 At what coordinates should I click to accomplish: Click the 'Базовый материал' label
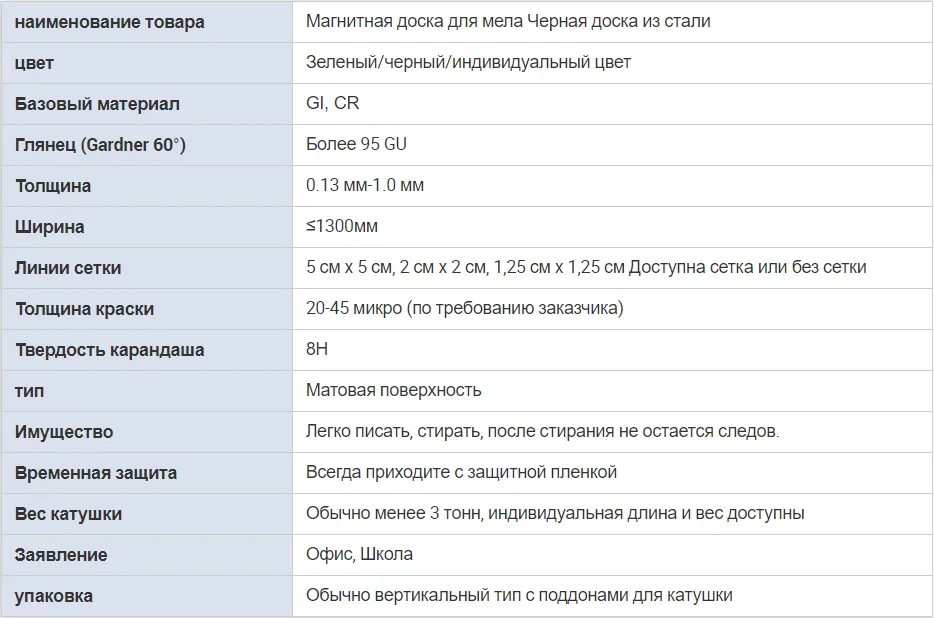point(97,104)
